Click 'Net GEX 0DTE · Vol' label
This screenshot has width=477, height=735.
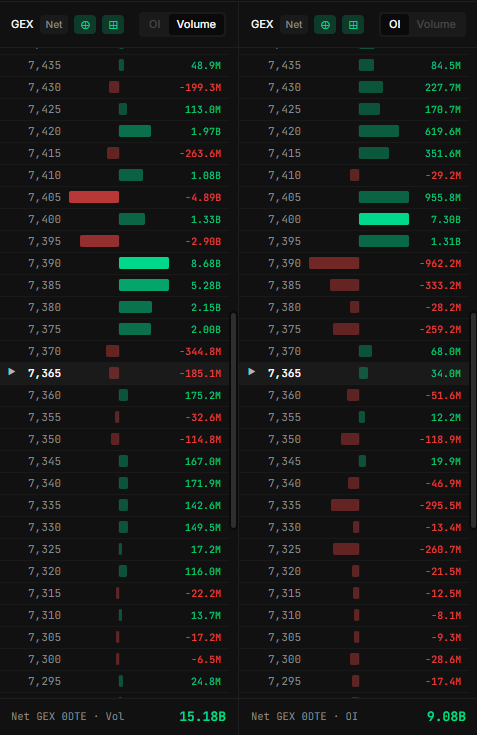[x=67, y=717]
